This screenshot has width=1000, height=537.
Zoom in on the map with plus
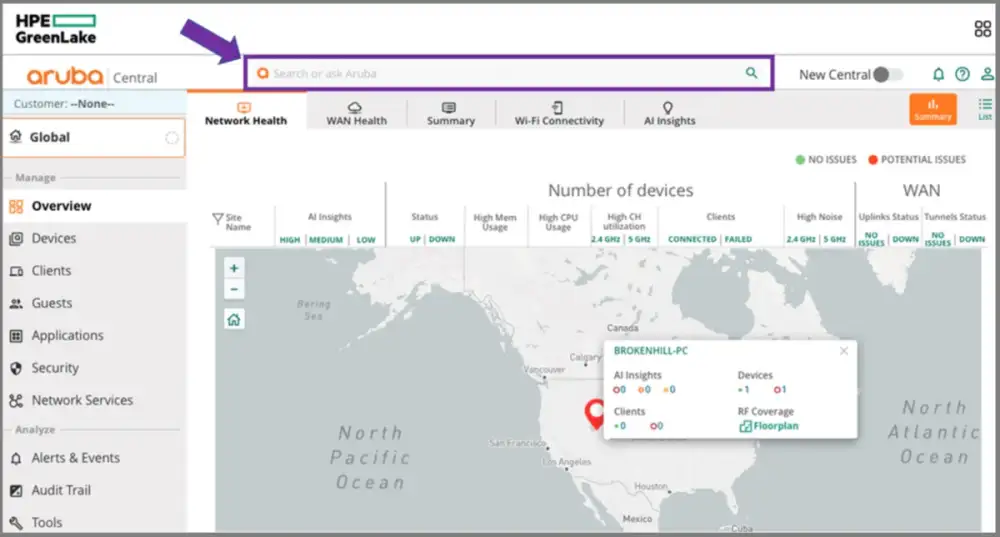point(234,268)
